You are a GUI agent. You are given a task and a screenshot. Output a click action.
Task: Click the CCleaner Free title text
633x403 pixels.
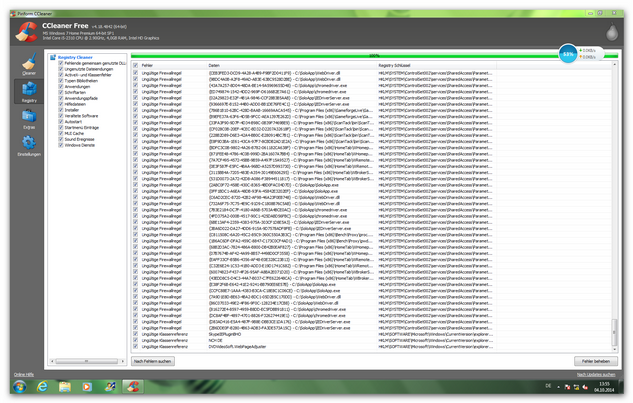click(x=65, y=25)
